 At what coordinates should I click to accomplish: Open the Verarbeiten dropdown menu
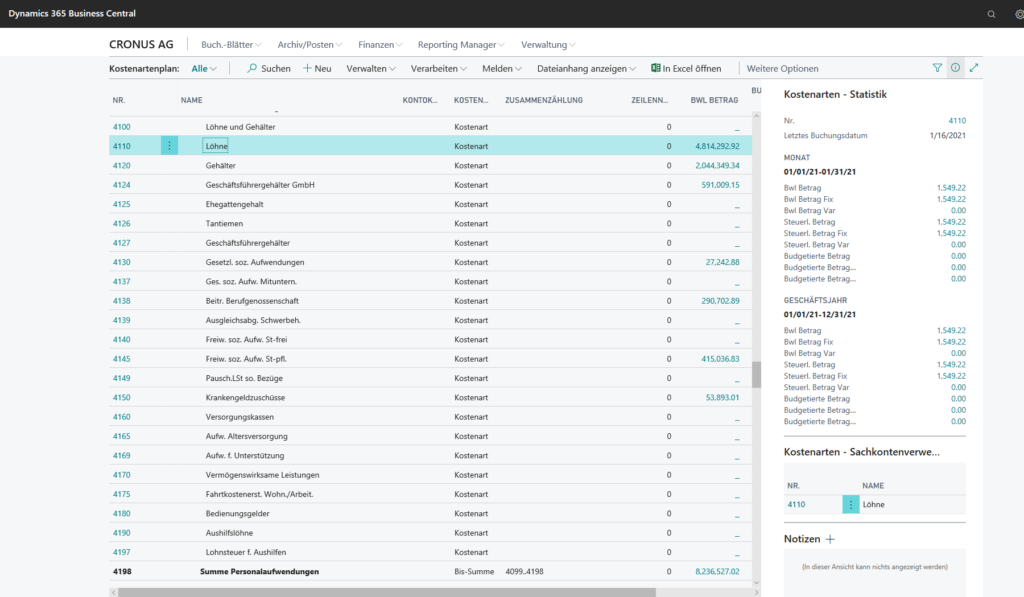439,69
